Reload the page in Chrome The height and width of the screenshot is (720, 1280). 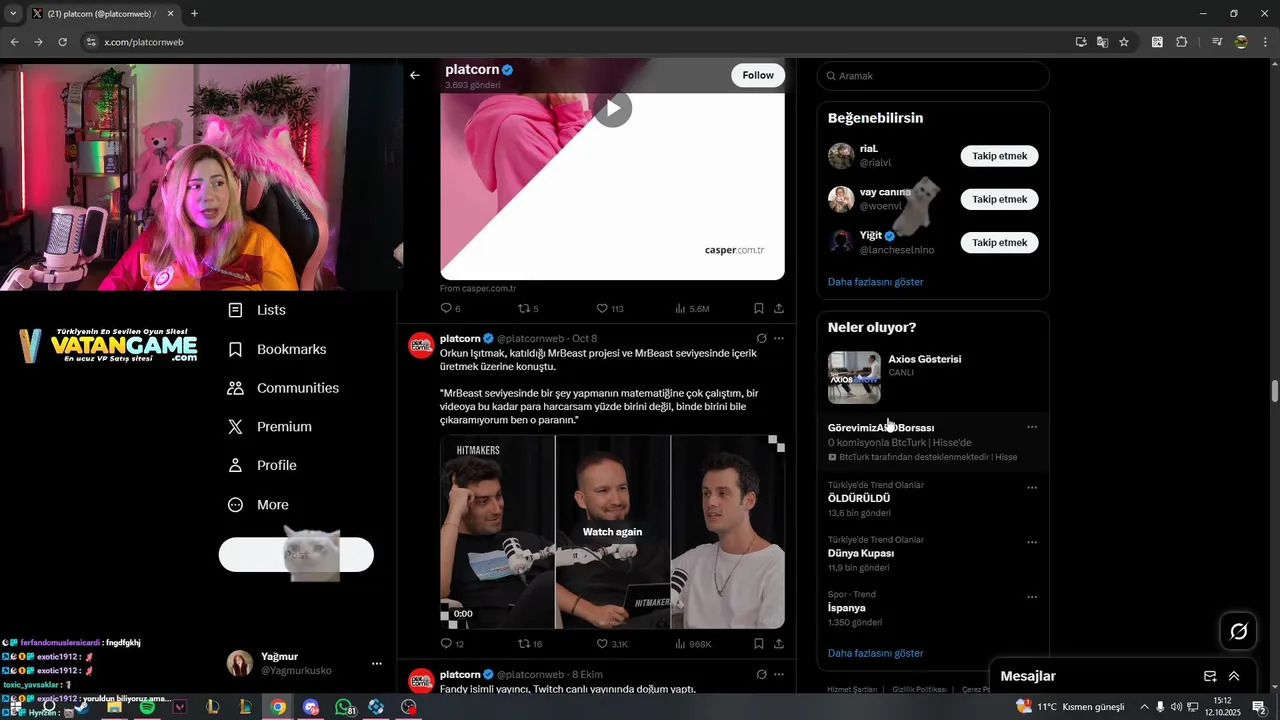(62, 42)
